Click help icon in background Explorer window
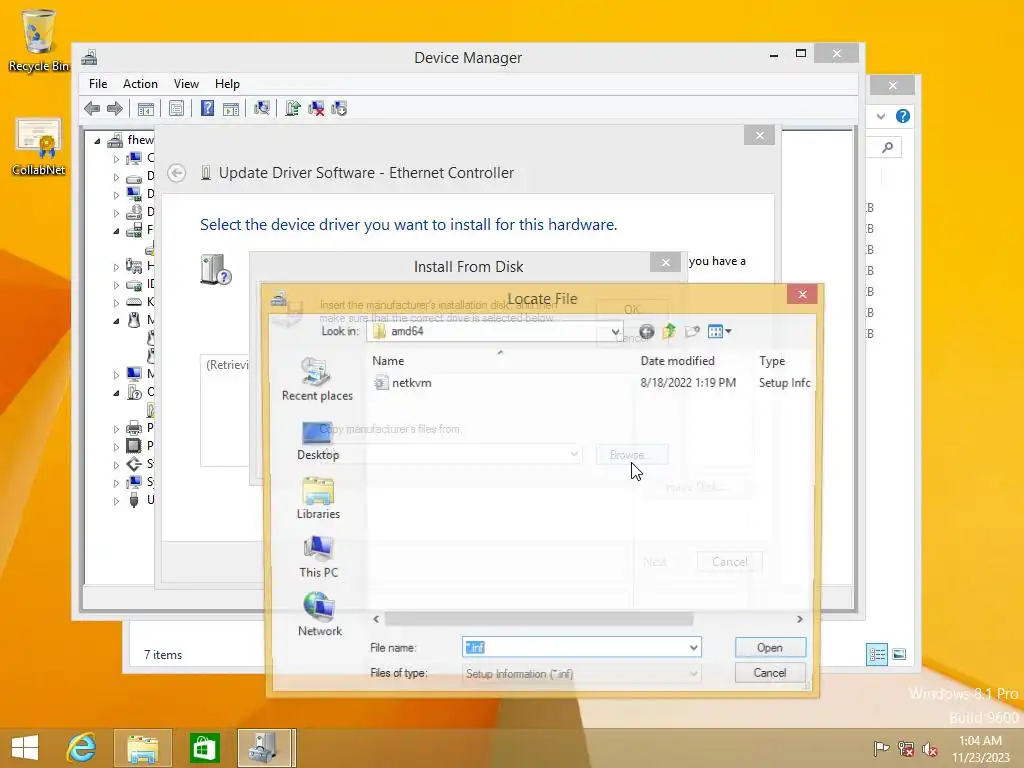The height and width of the screenshot is (768, 1024). (x=903, y=116)
